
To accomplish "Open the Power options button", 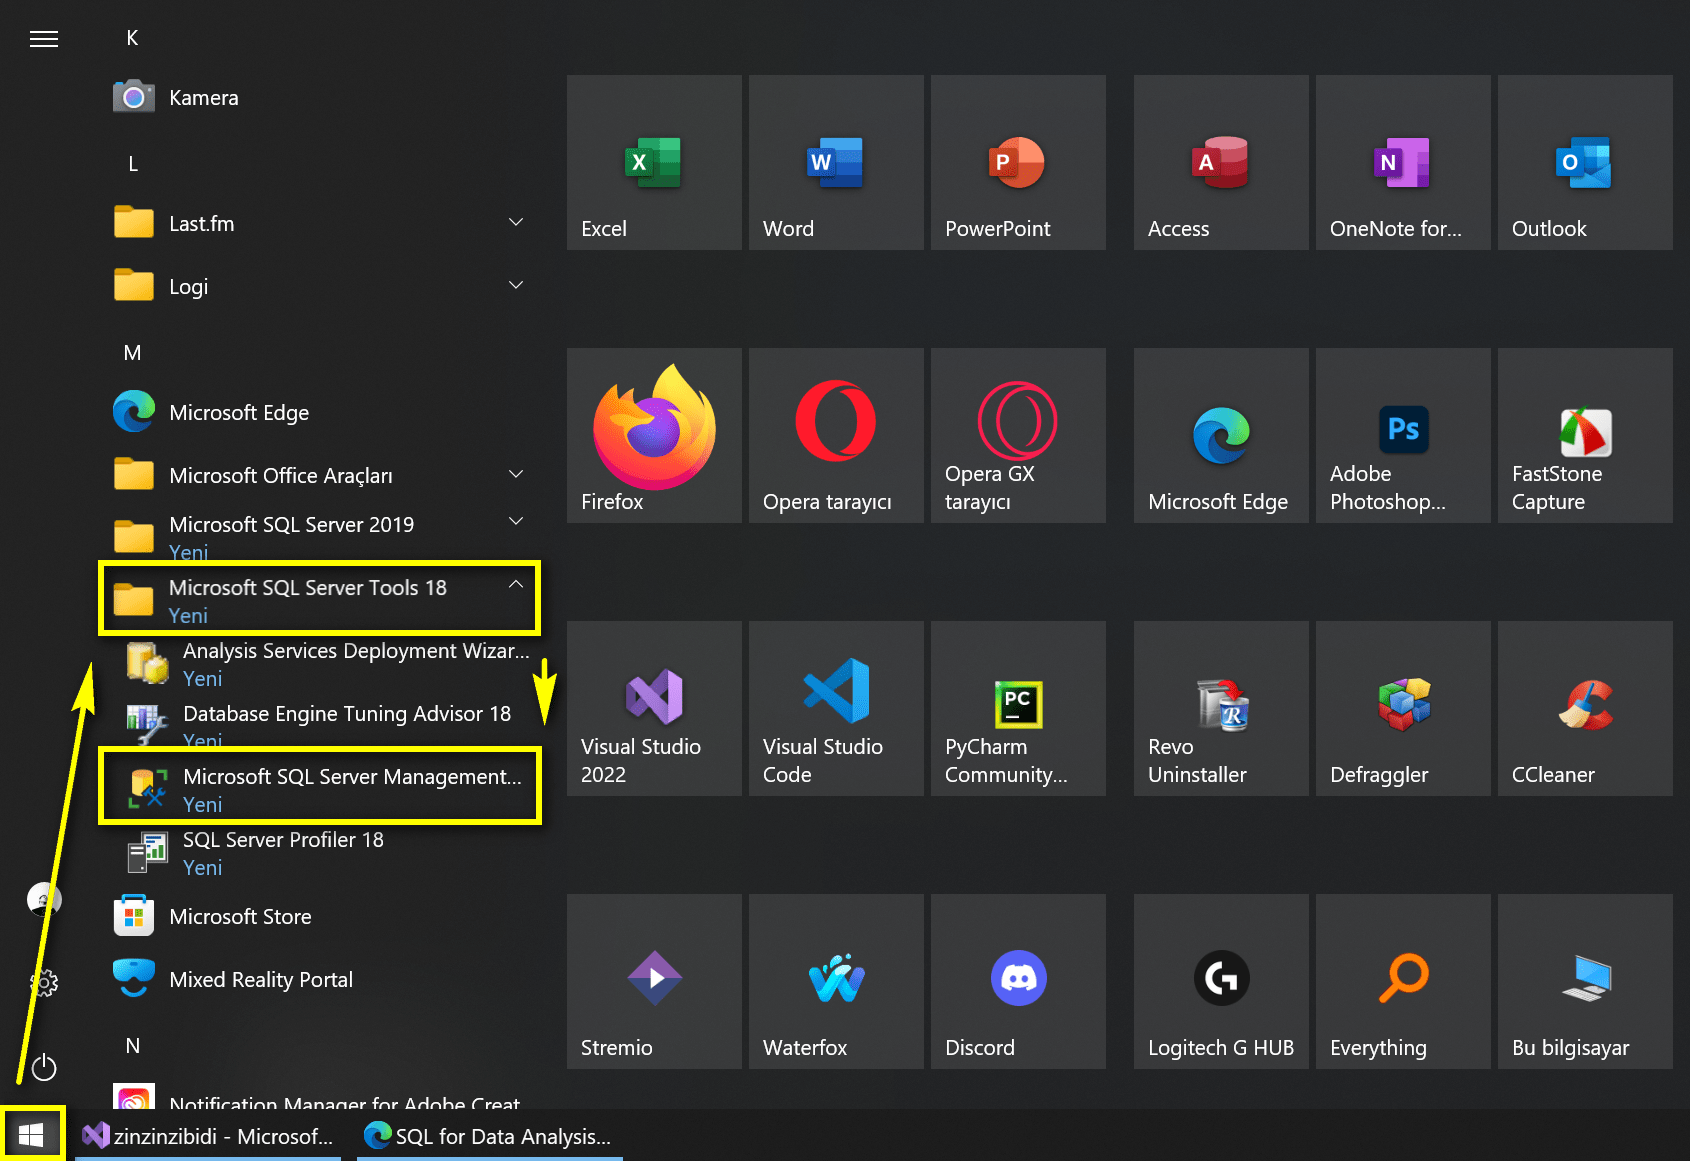I will click(44, 1068).
